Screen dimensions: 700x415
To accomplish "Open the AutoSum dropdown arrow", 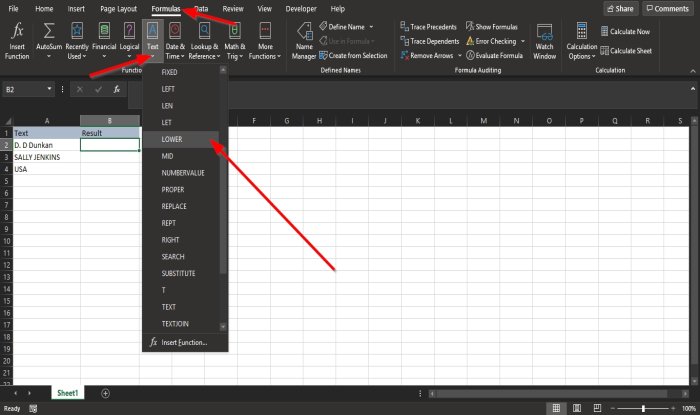I will pyautogui.click(x=49, y=56).
